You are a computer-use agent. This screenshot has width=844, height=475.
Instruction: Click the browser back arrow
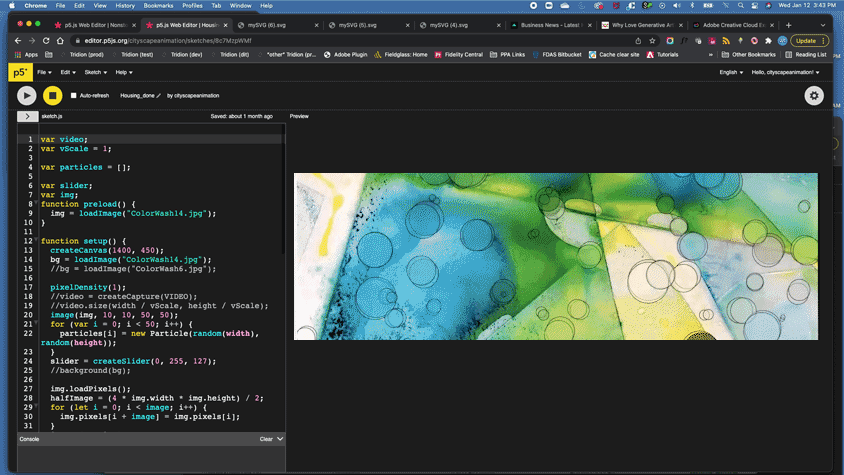coord(17,41)
